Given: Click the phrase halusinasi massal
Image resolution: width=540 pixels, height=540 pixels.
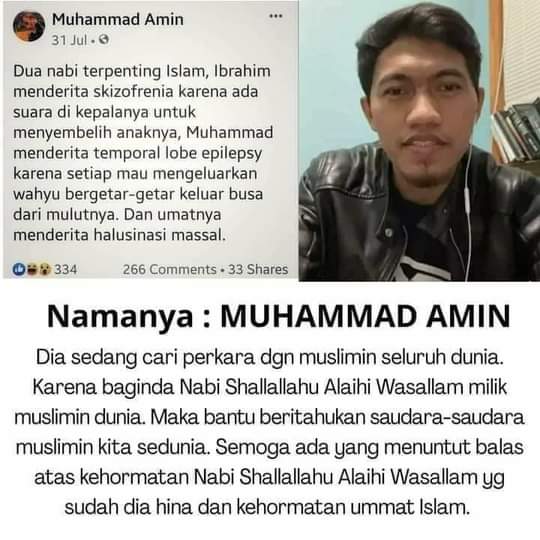Looking at the screenshot, I should point(160,235).
